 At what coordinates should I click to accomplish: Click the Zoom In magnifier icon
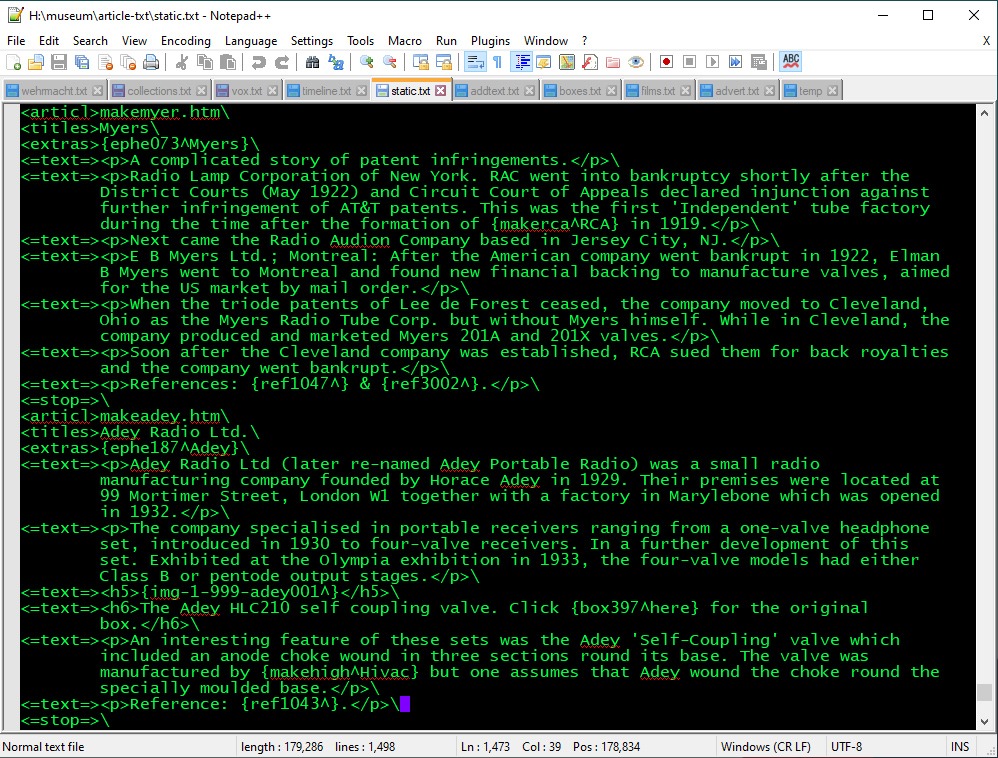[x=367, y=62]
